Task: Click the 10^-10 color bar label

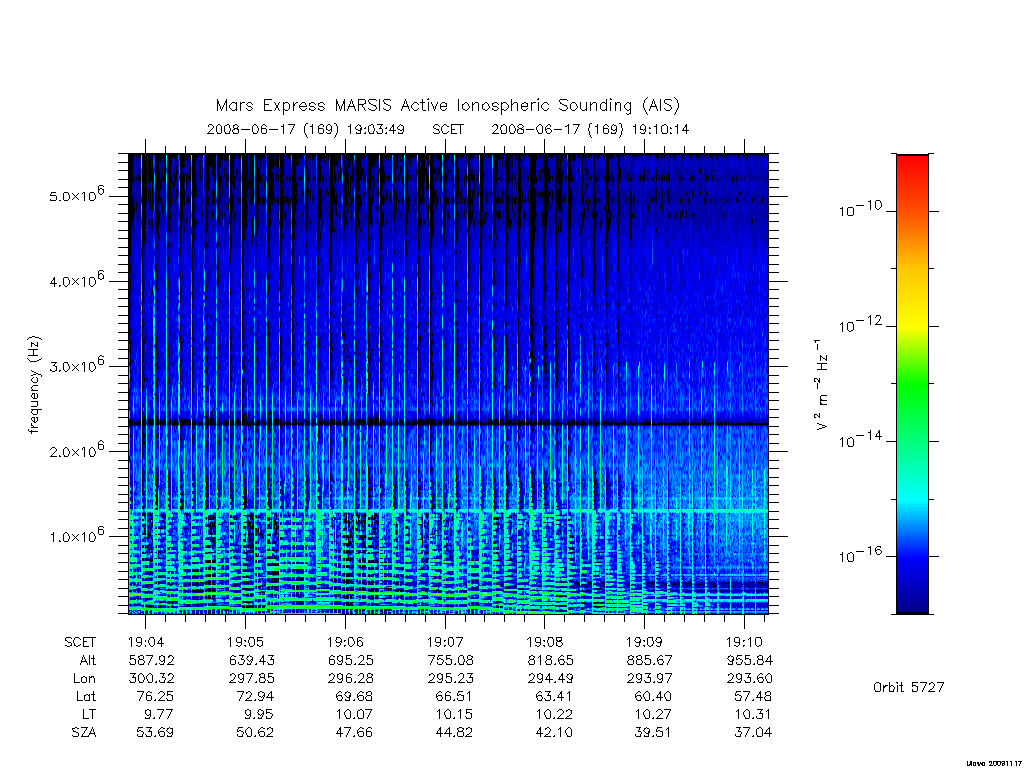Action: click(x=860, y=209)
